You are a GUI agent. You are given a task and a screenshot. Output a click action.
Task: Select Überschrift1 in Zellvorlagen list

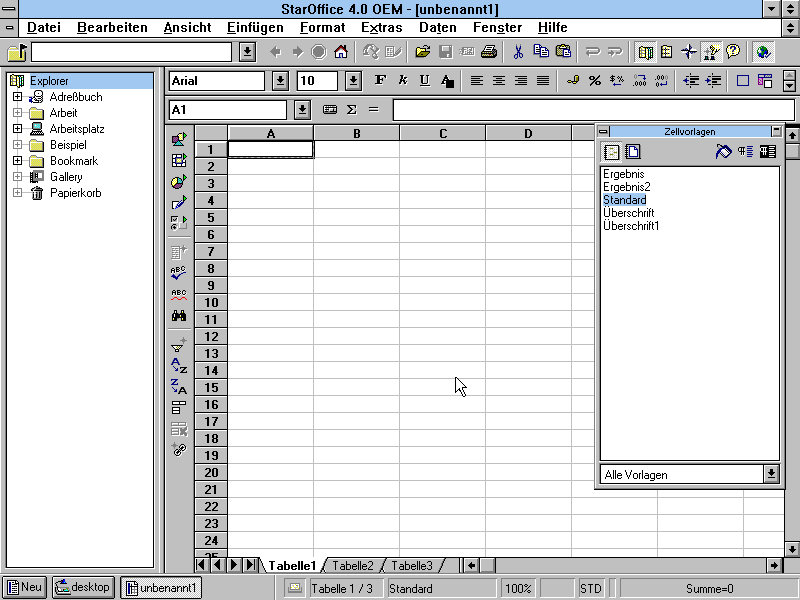pos(631,226)
